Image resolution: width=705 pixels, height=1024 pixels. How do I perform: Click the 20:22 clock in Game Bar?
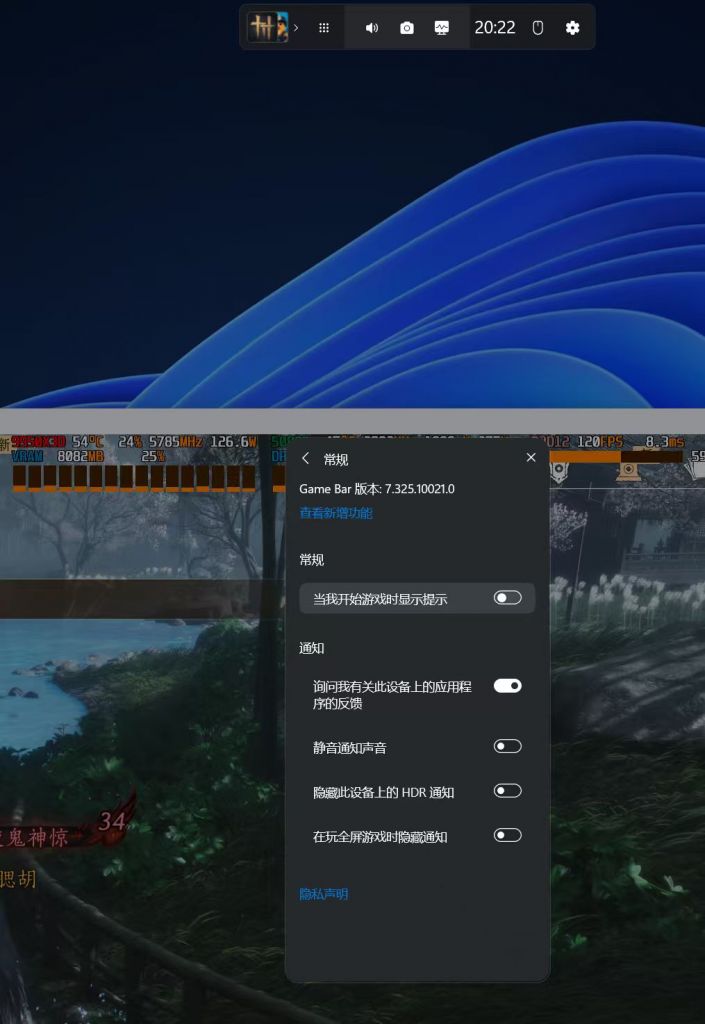pyautogui.click(x=495, y=28)
